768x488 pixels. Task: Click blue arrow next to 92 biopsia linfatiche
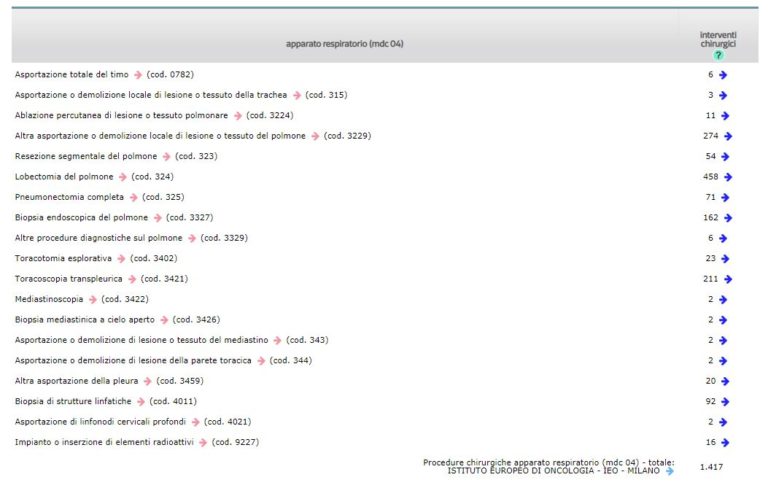click(724, 401)
